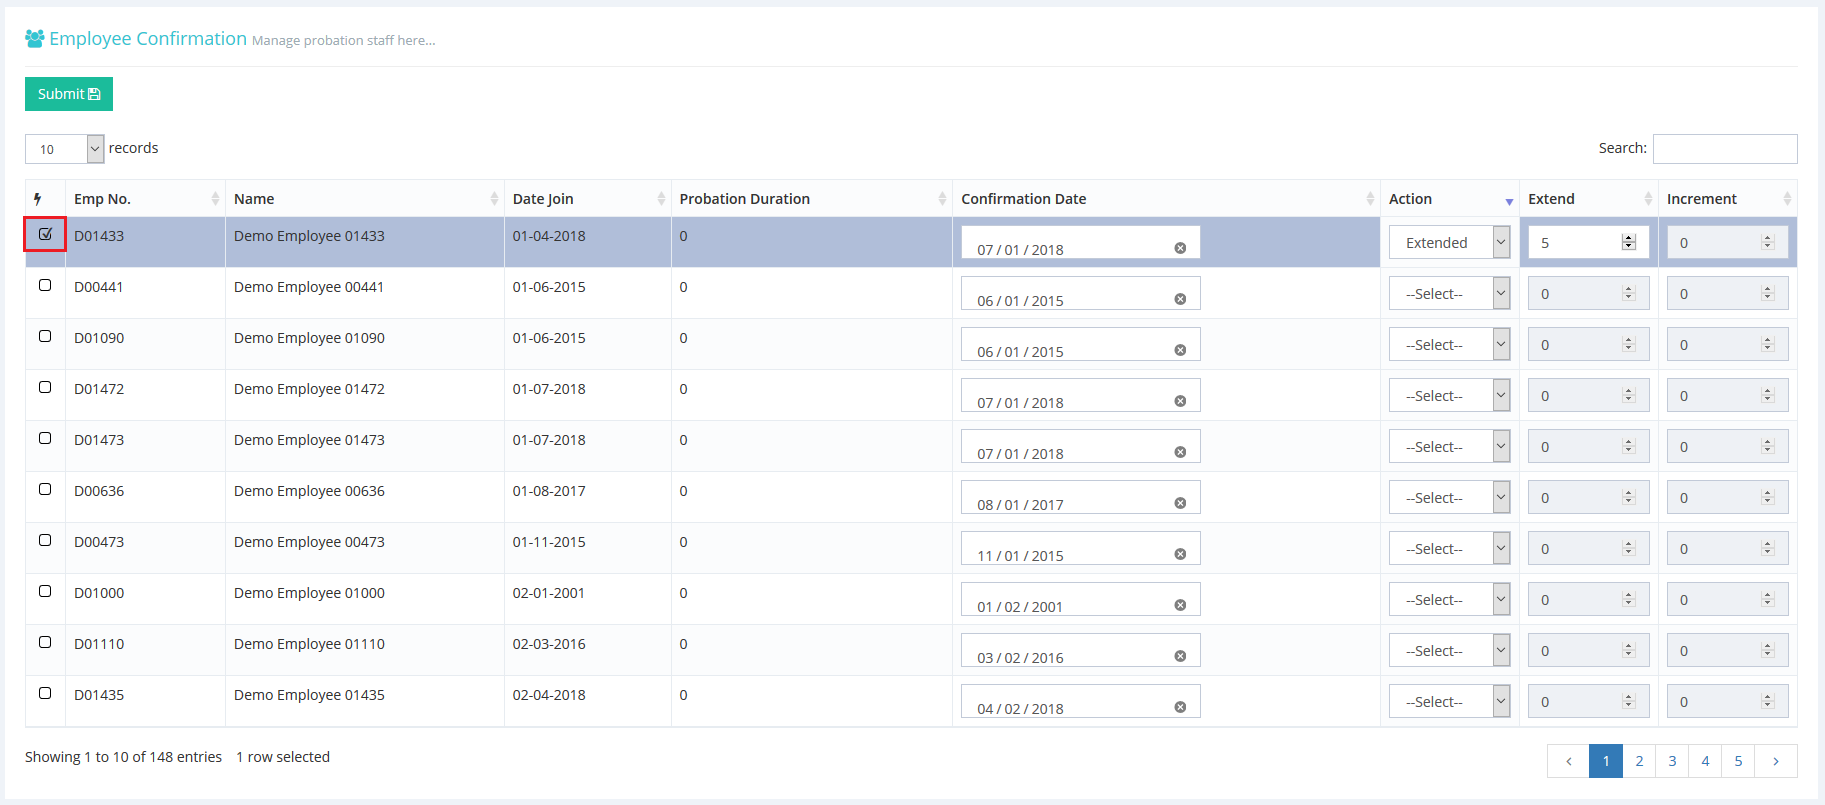
Task: Clear confirmation date 06/01/2015 for D00441
Action: point(1180,299)
